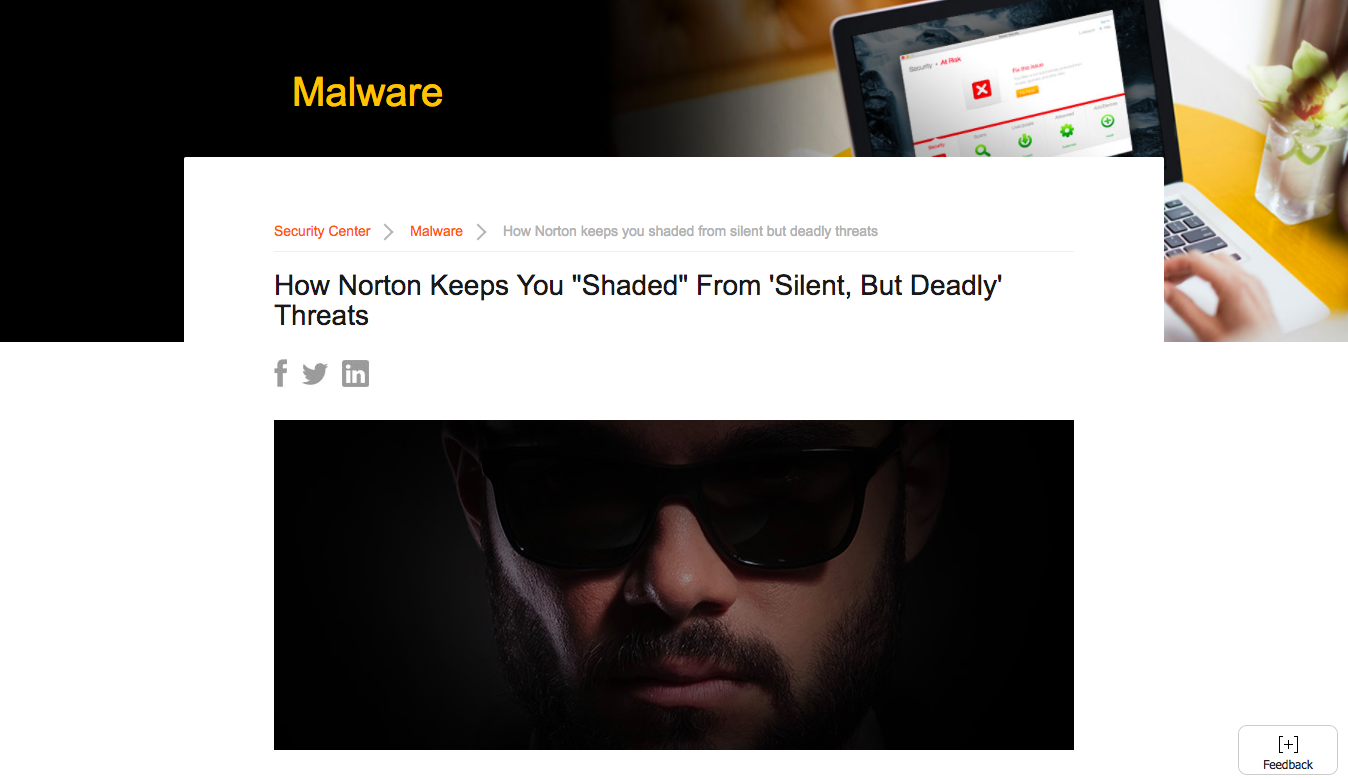Click the red X icon on laptop screen

(x=981, y=91)
